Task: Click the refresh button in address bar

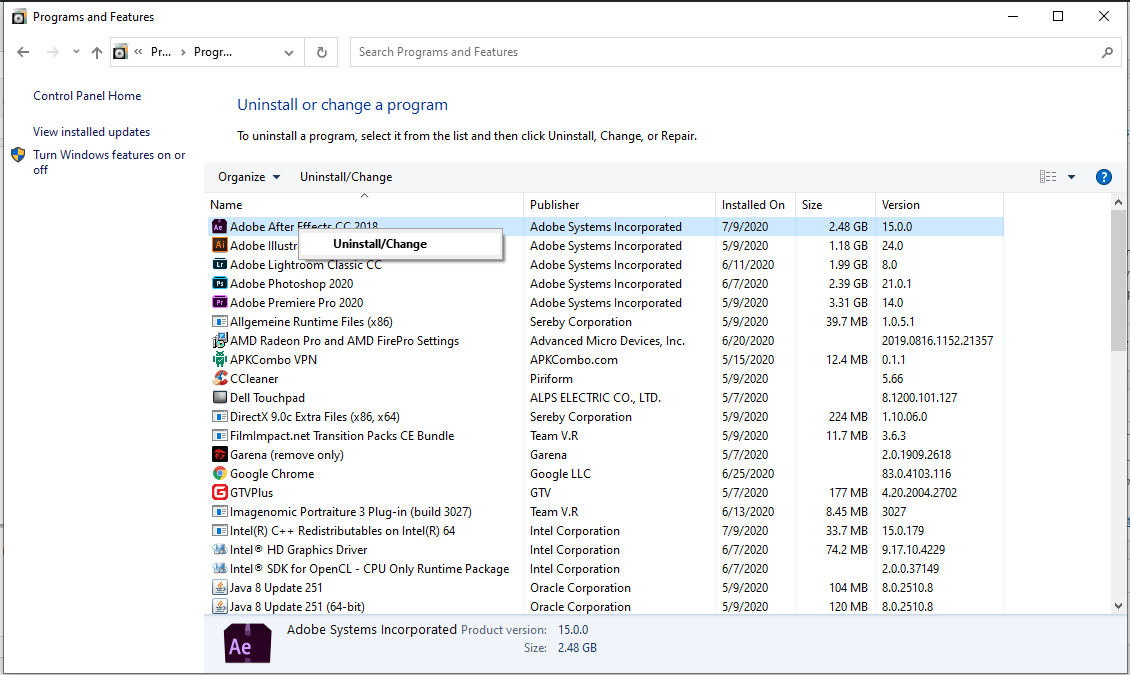Action: pyautogui.click(x=321, y=53)
